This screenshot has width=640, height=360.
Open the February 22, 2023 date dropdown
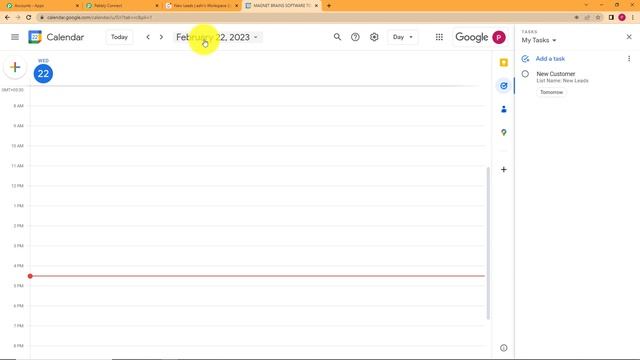217,37
